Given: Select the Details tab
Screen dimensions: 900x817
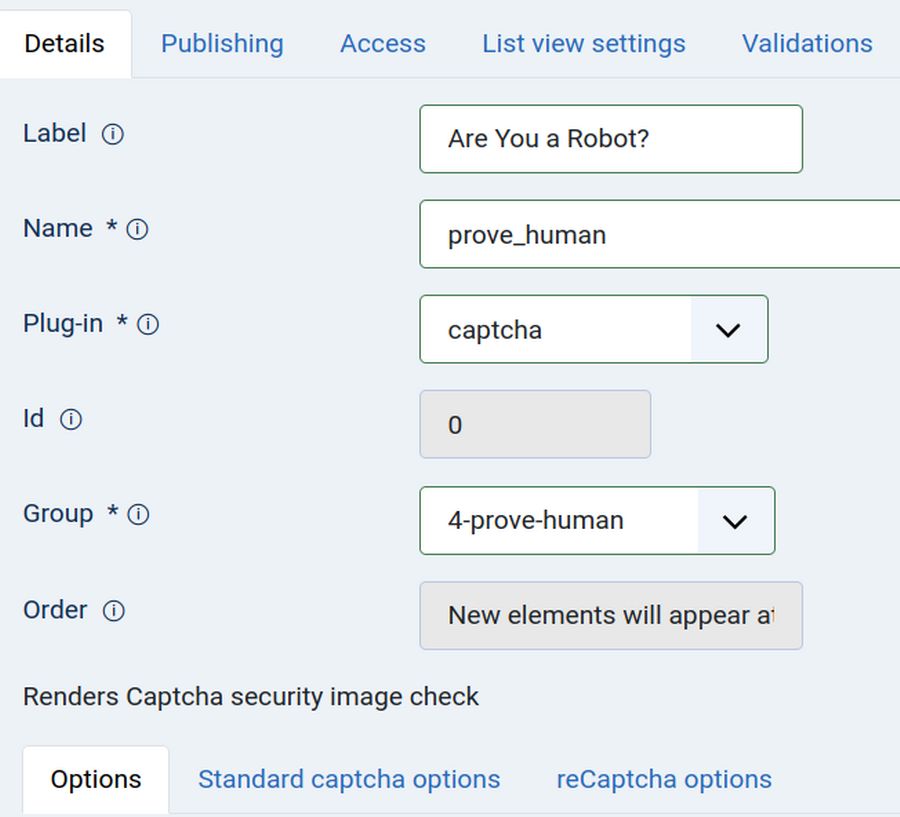Looking at the screenshot, I should point(65,44).
